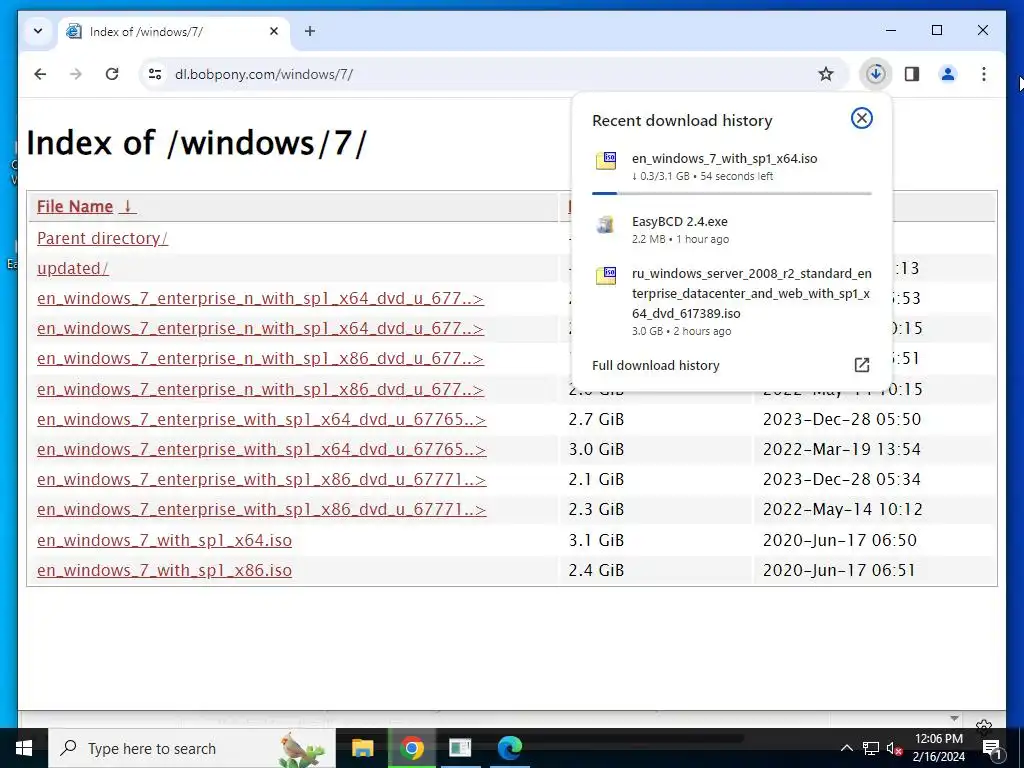Viewport: 1024px width, 768px height.
Task: Open File Explorer from the taskbar
Action: point(362,748)
